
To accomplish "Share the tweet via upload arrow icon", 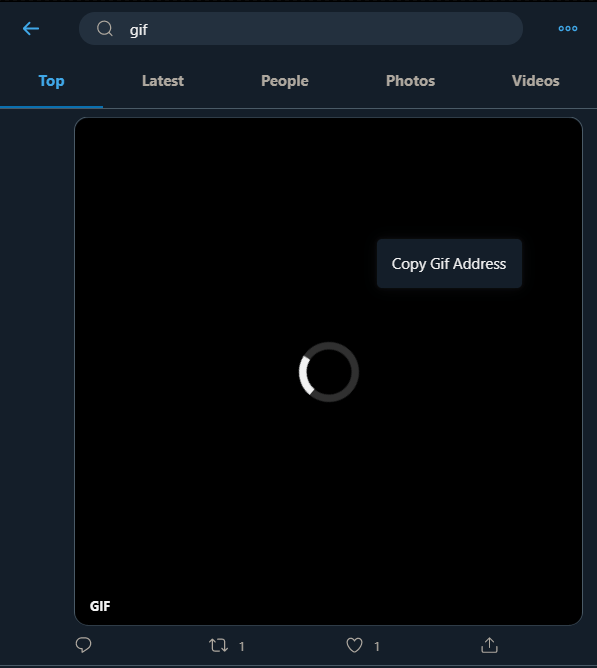I will 489,645.
